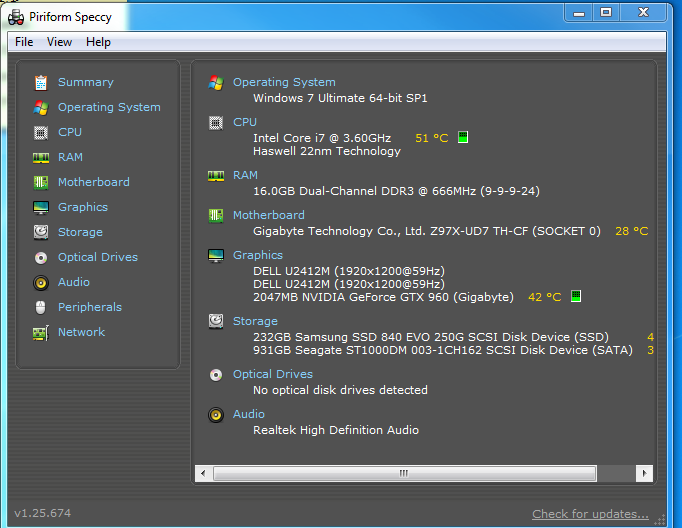Click the Storage drive icon in summary panel
The image size is (682, 528).
point(216,321)
